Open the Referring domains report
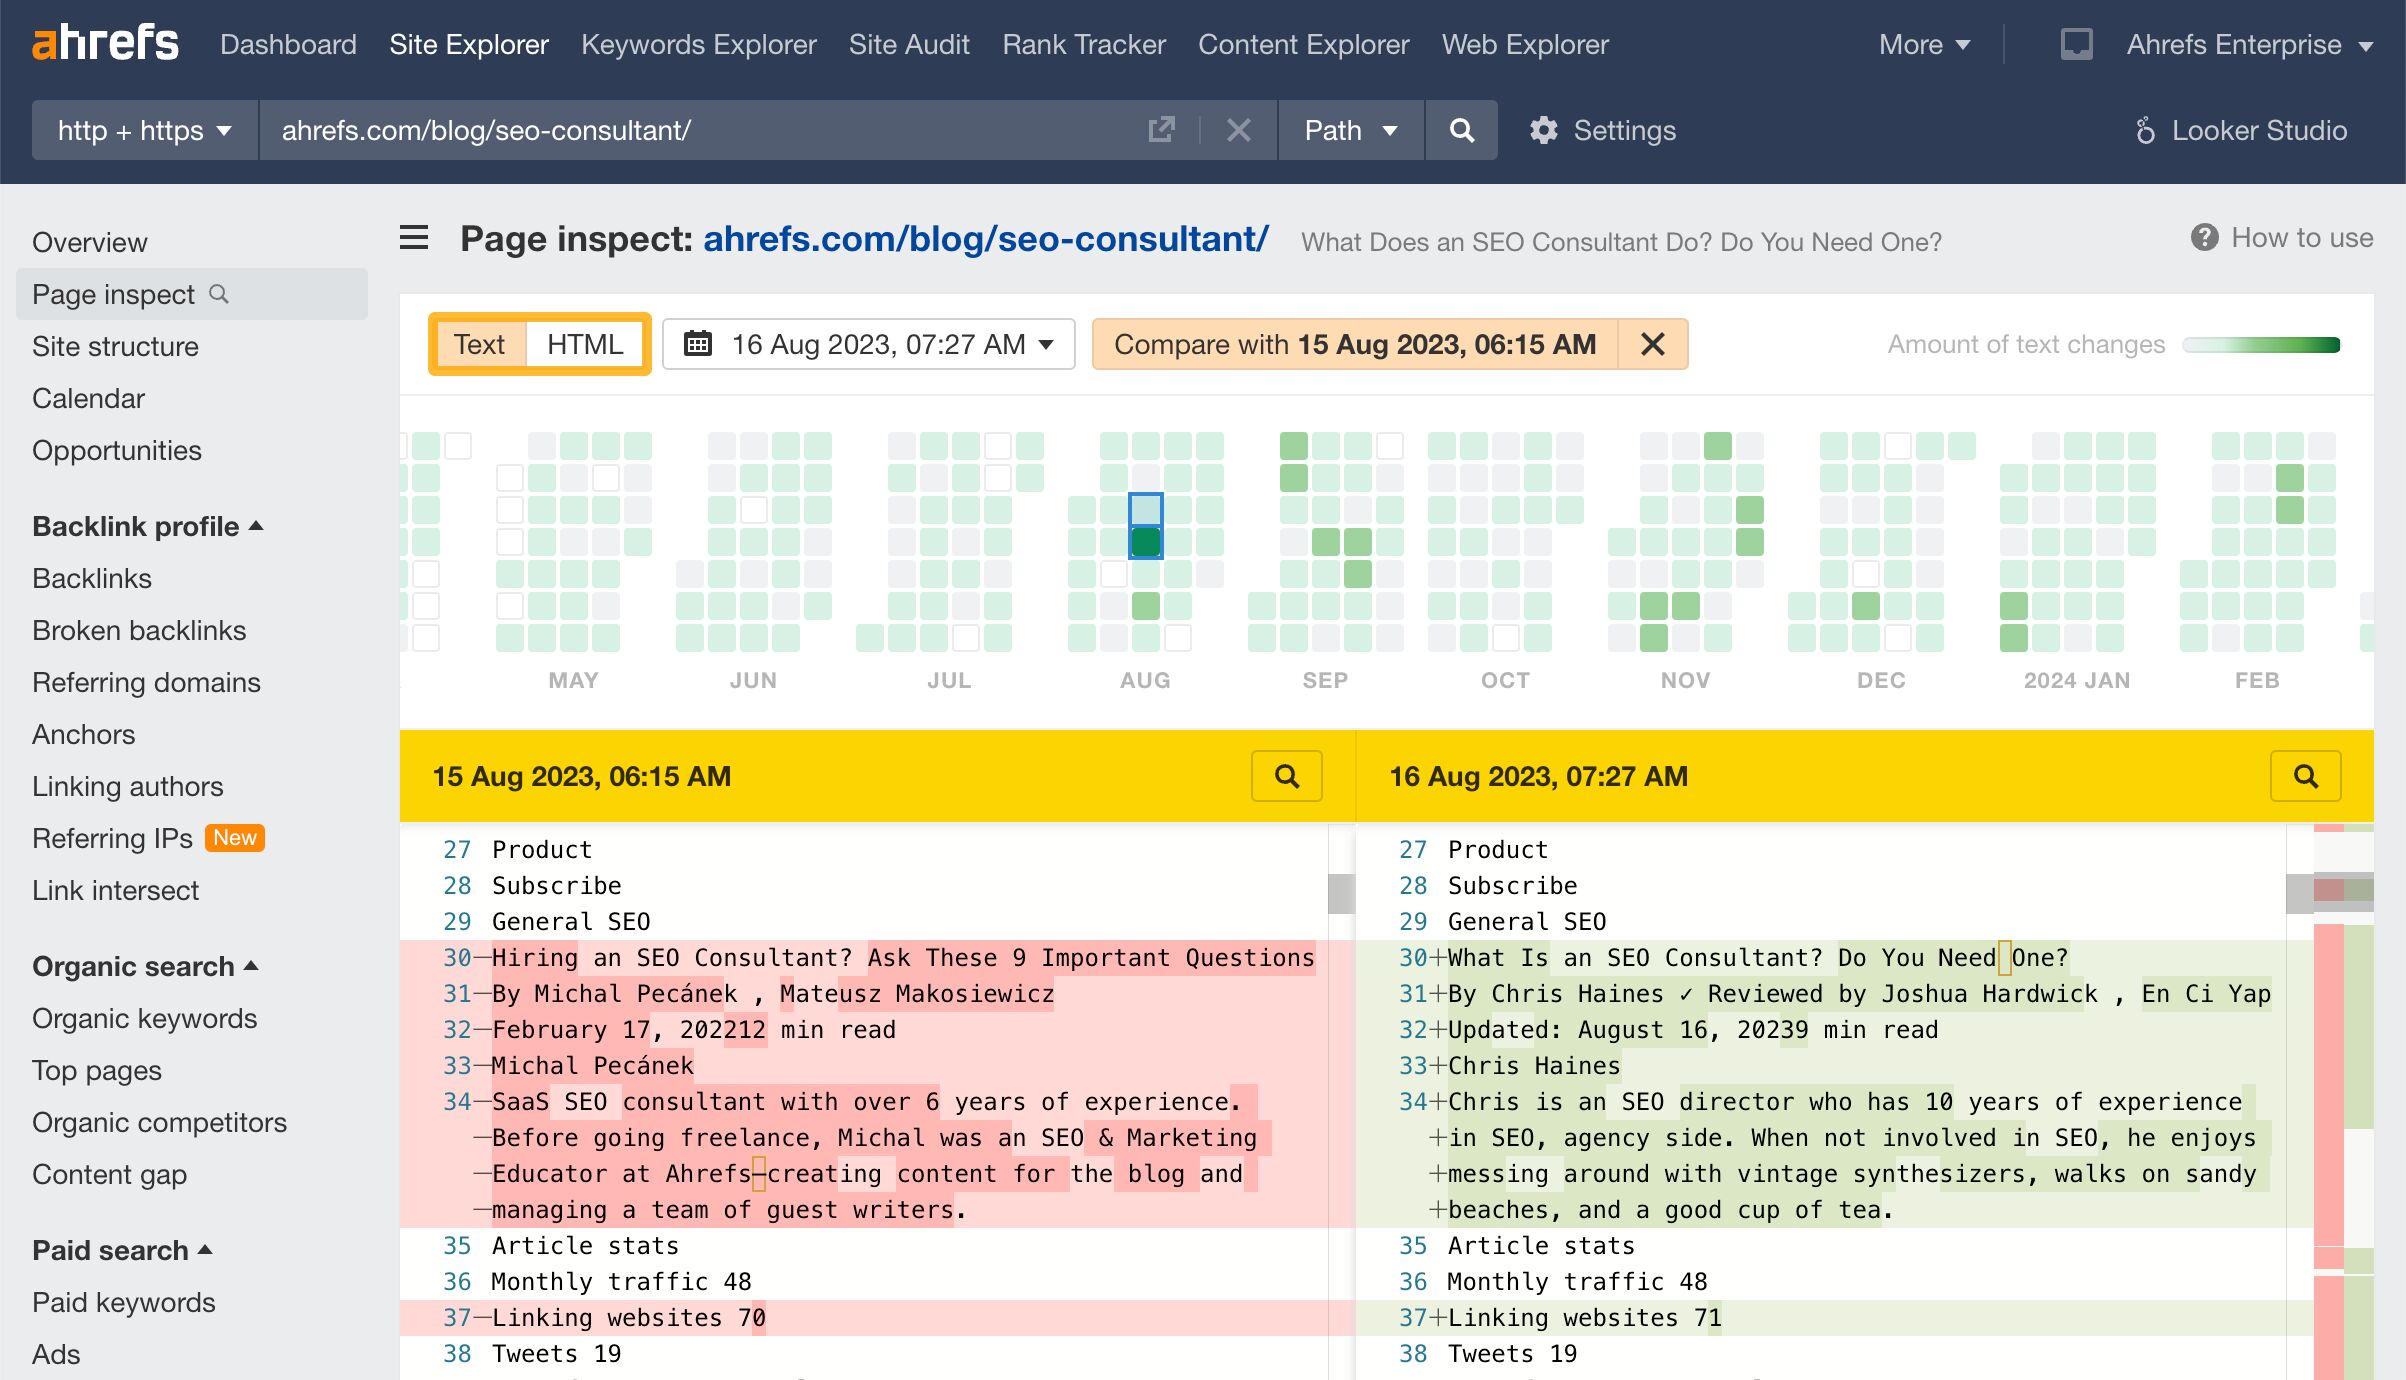 click(x=147, y=682)
